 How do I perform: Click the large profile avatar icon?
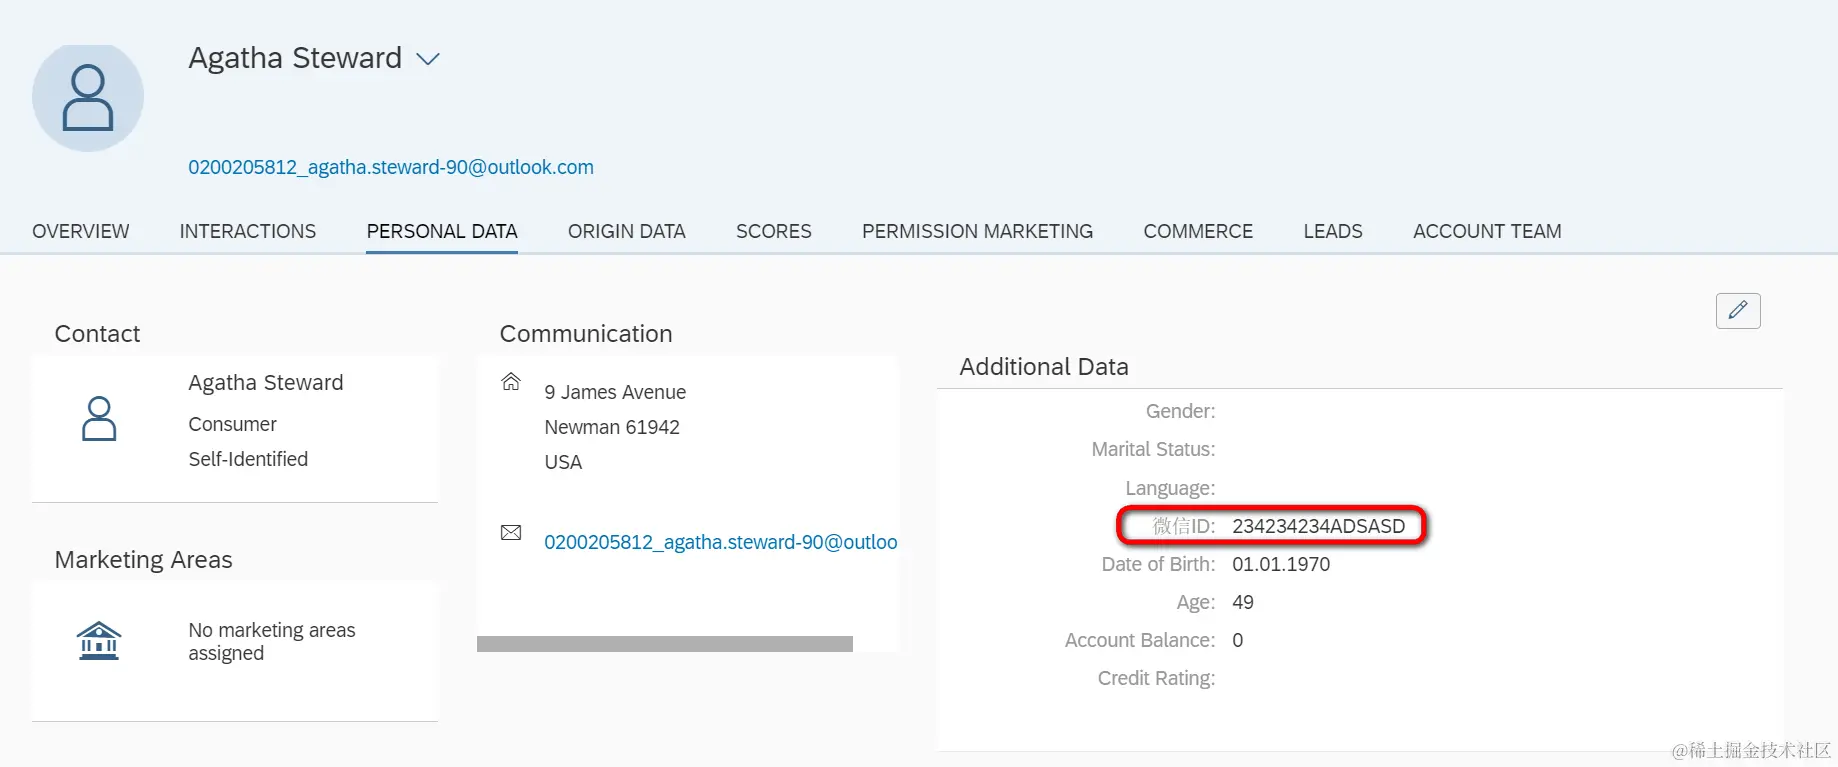click(88, 97)
